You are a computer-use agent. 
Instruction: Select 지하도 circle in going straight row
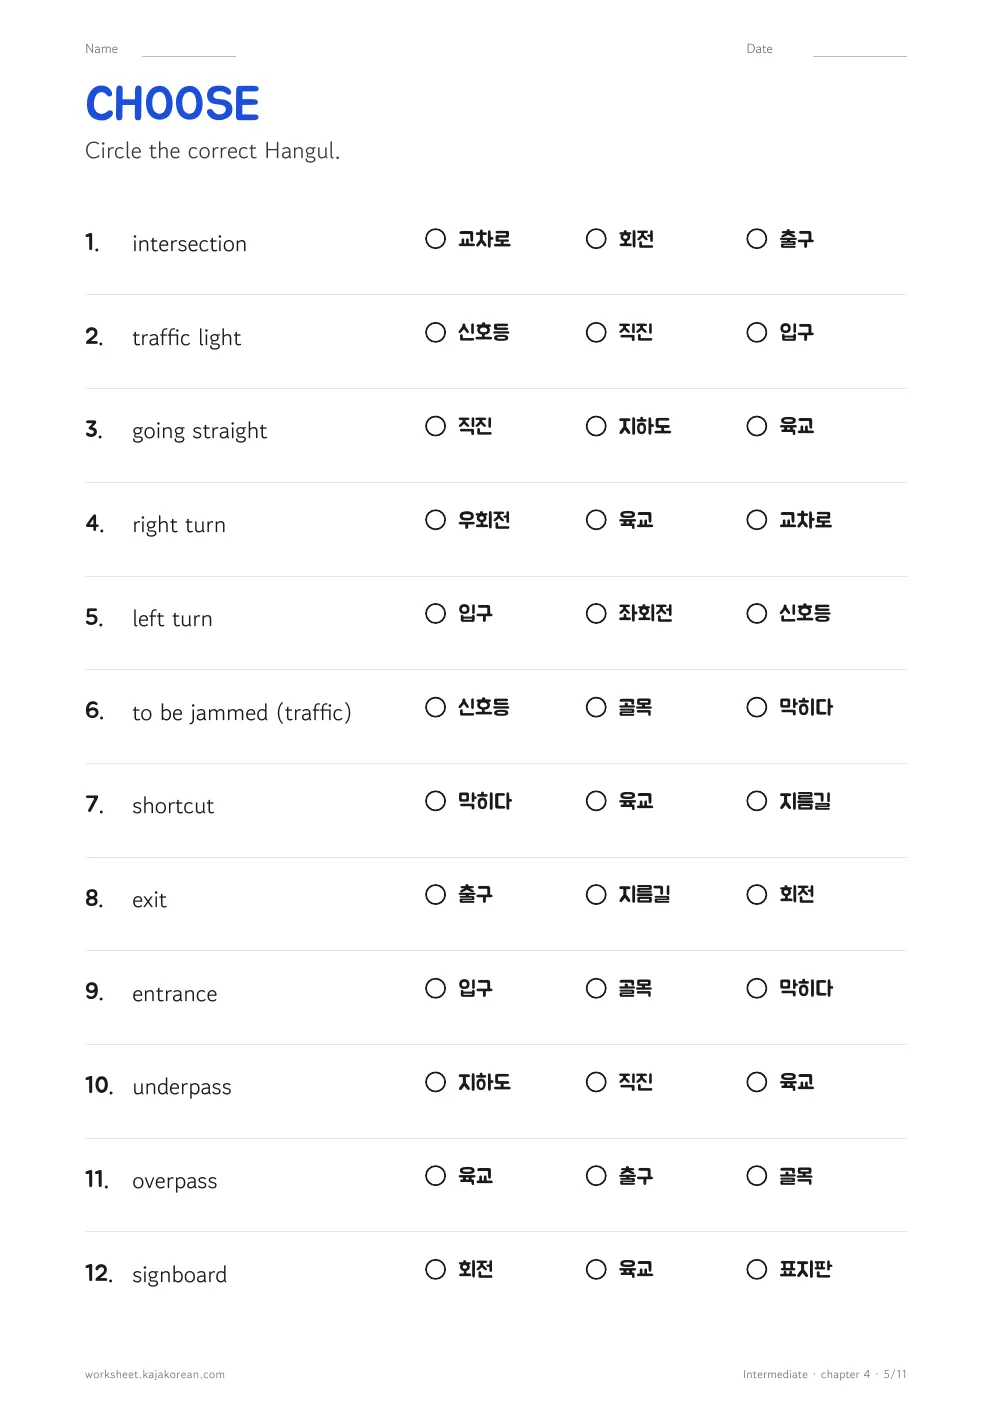(596, 426)
